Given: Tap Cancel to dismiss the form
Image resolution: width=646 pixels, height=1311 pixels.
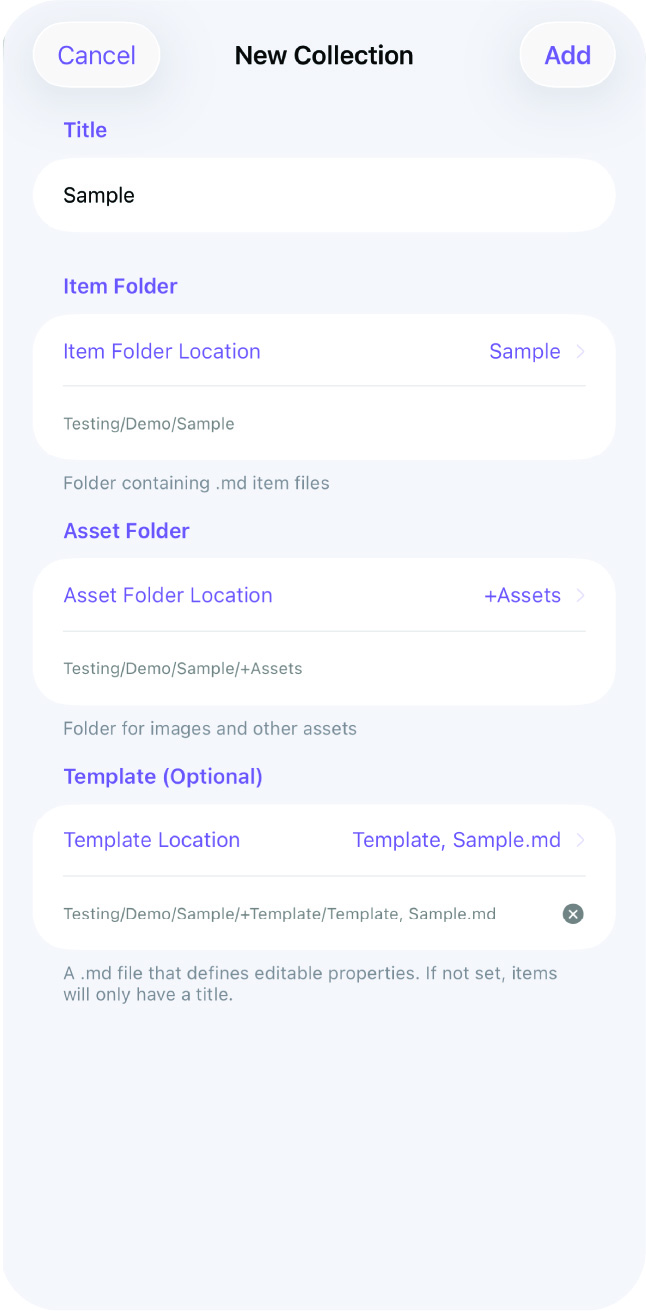Looking at the screenshot, I should point(96,55).
